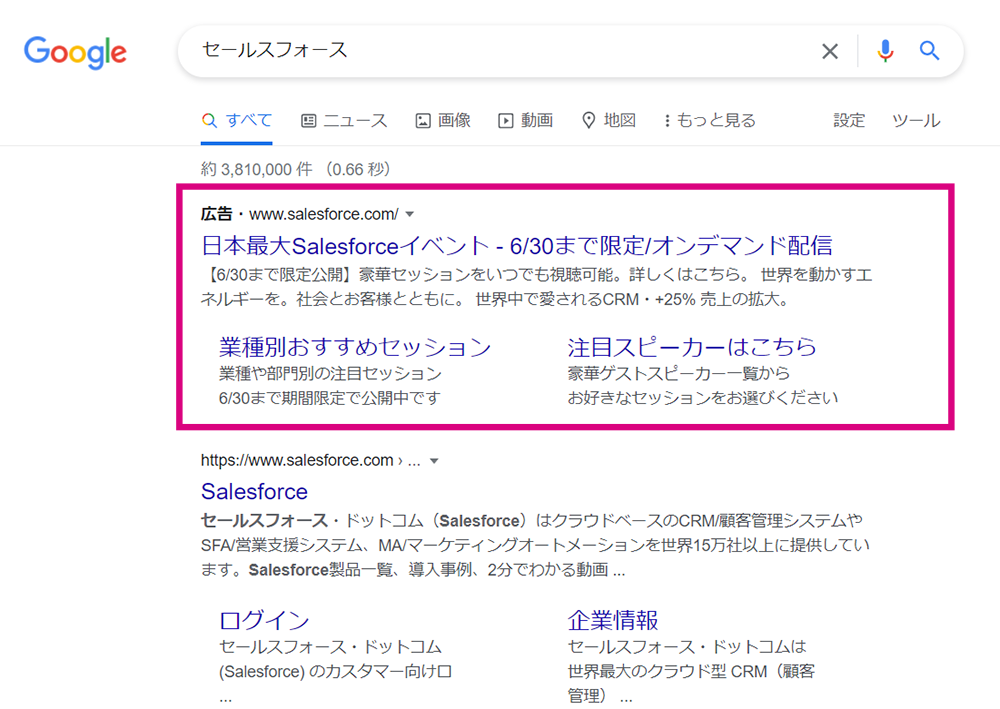Expand dropdown next to https://www.salesforce.com result
Screen dimensions: 1000x709
[x=434, y=461]
